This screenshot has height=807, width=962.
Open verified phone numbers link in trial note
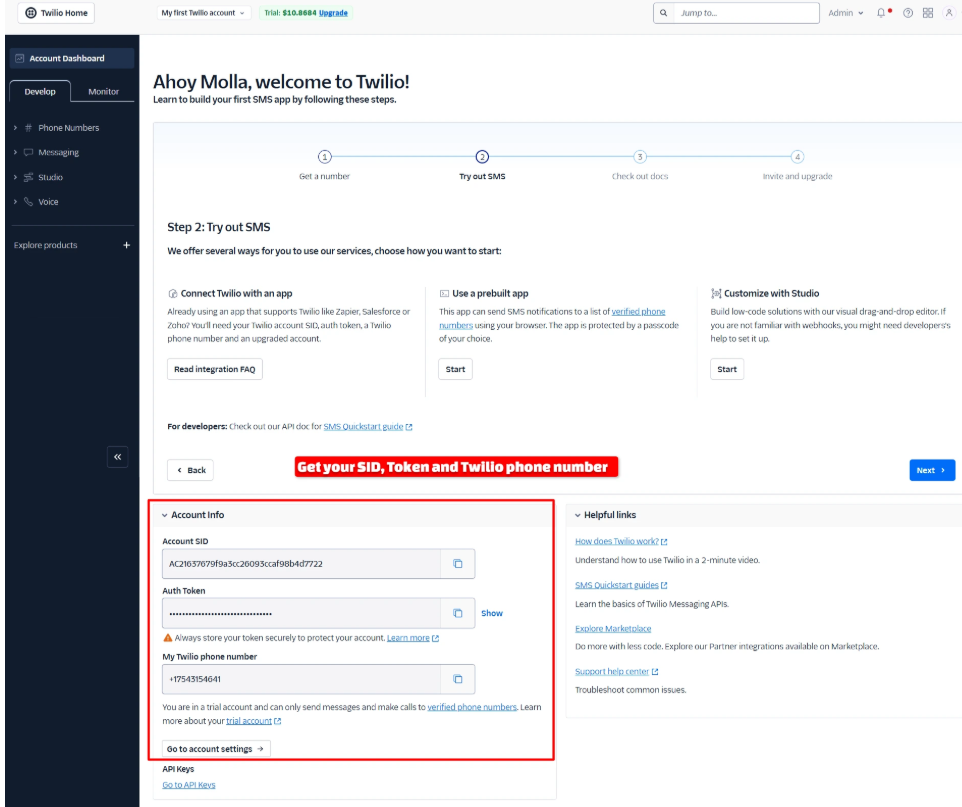472,707
